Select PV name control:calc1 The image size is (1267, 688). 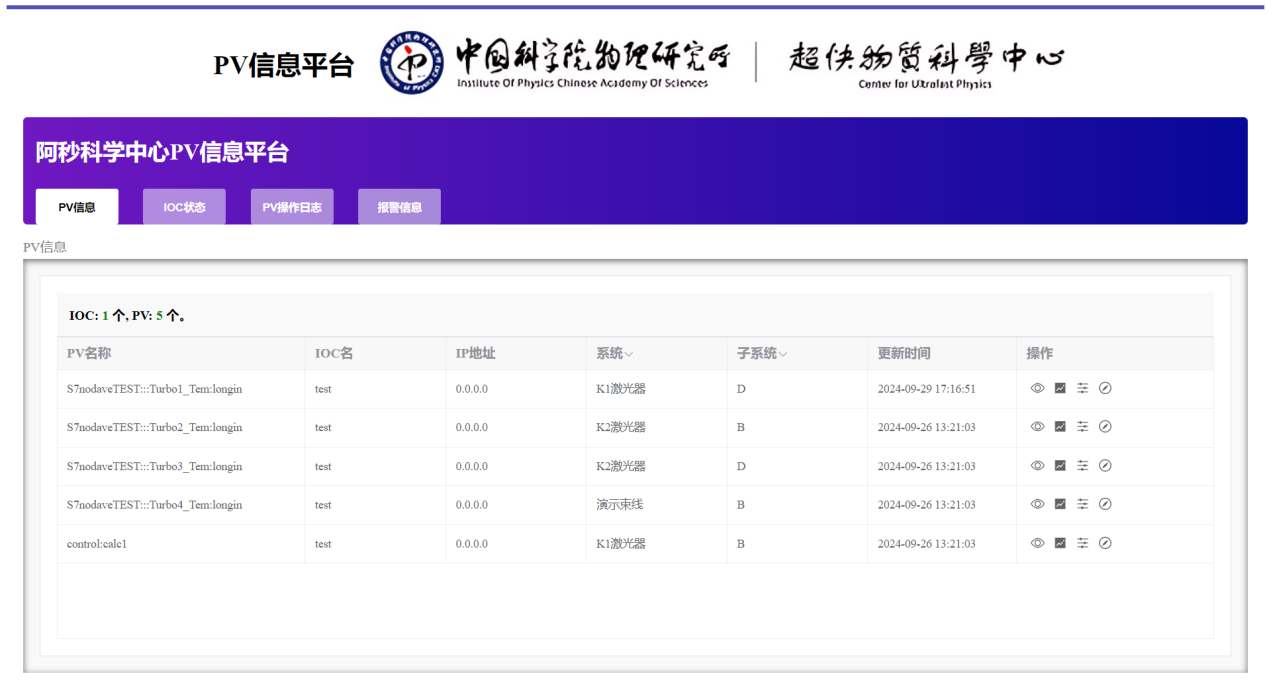(97, 544)
